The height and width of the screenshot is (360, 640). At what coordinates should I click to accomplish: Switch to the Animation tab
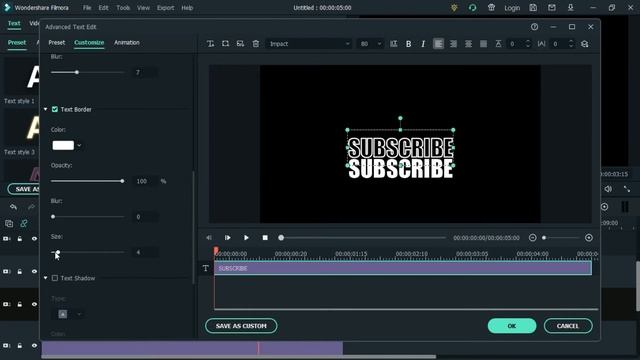click(127, 42)
